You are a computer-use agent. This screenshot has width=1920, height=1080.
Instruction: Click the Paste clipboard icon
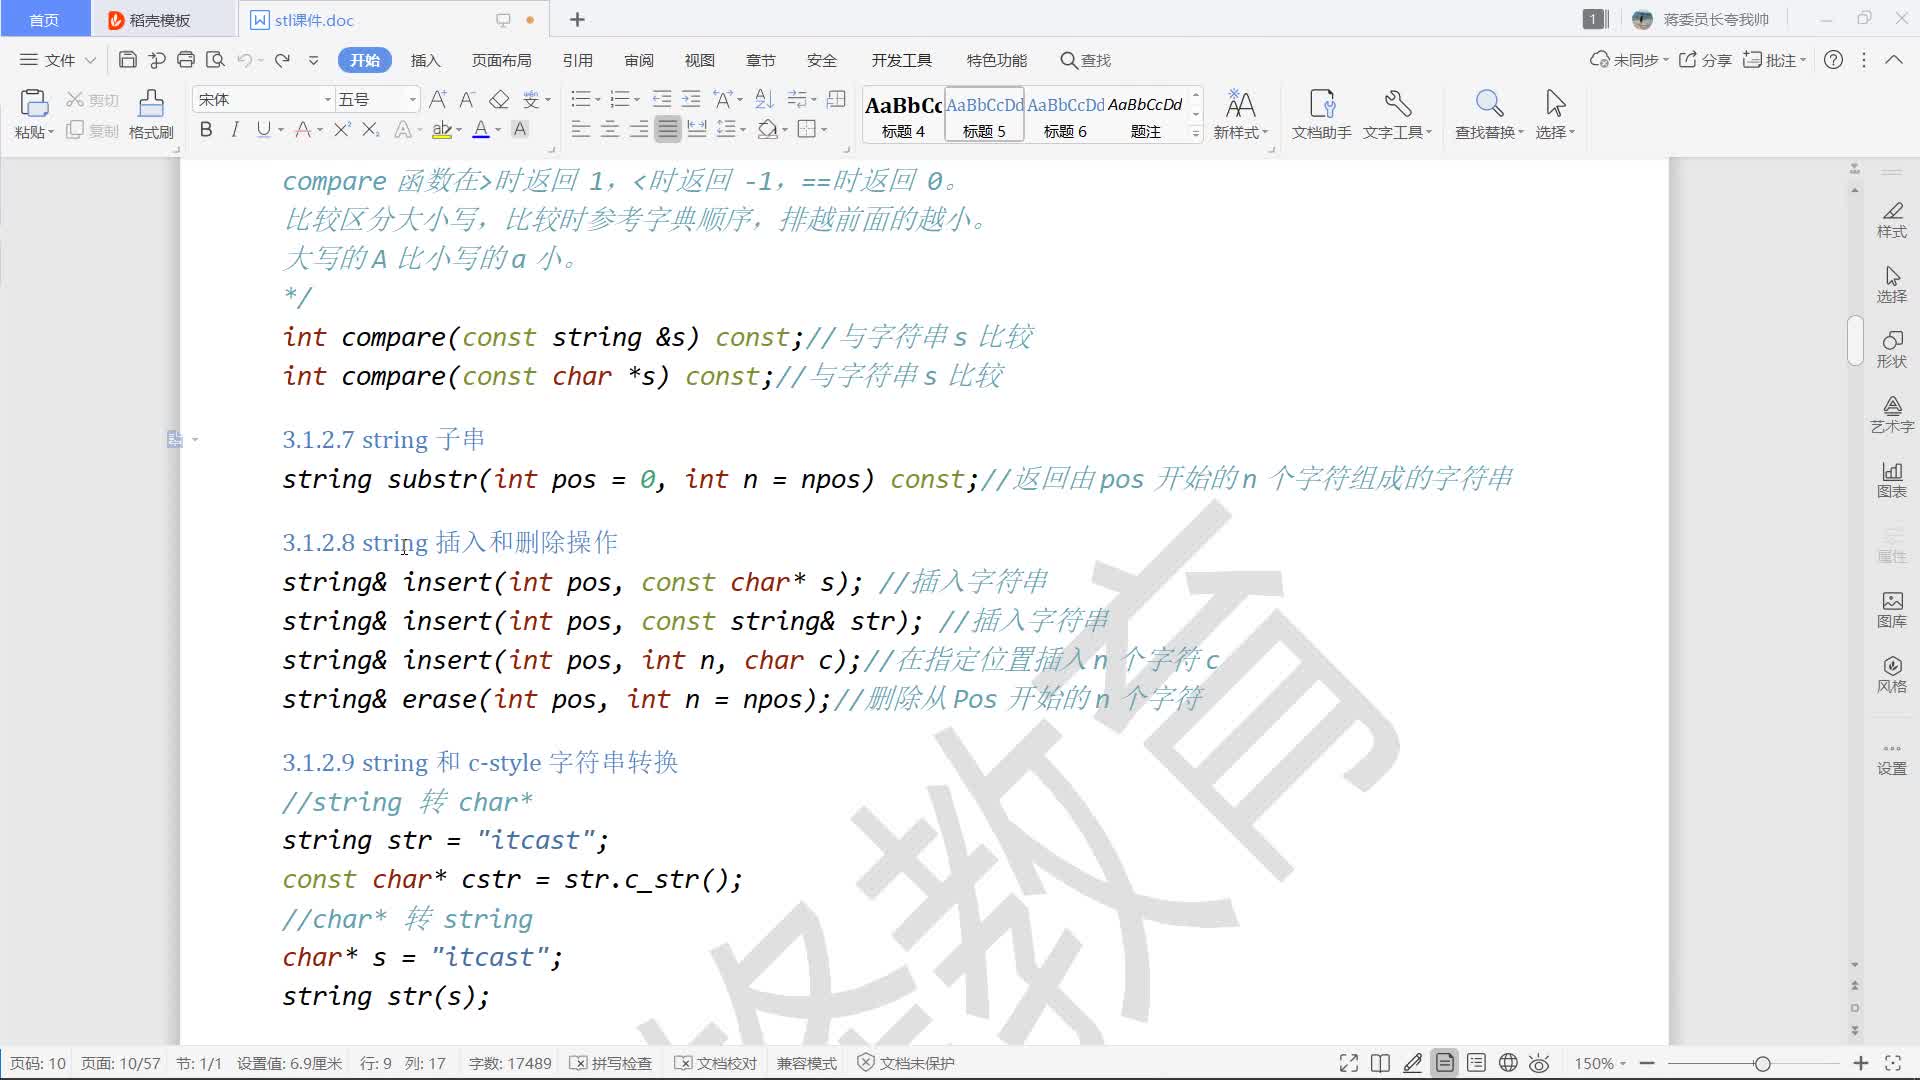pos(33,103)
